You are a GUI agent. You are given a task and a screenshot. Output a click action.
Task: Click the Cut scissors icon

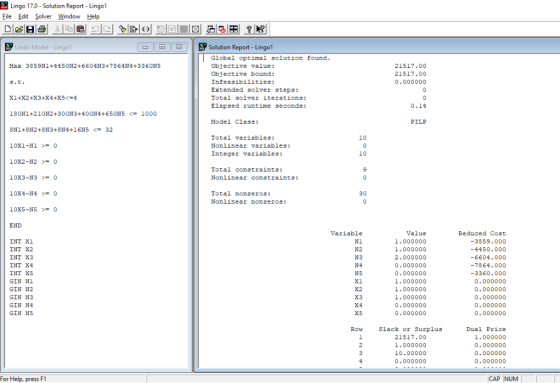(x=57, y=29)
